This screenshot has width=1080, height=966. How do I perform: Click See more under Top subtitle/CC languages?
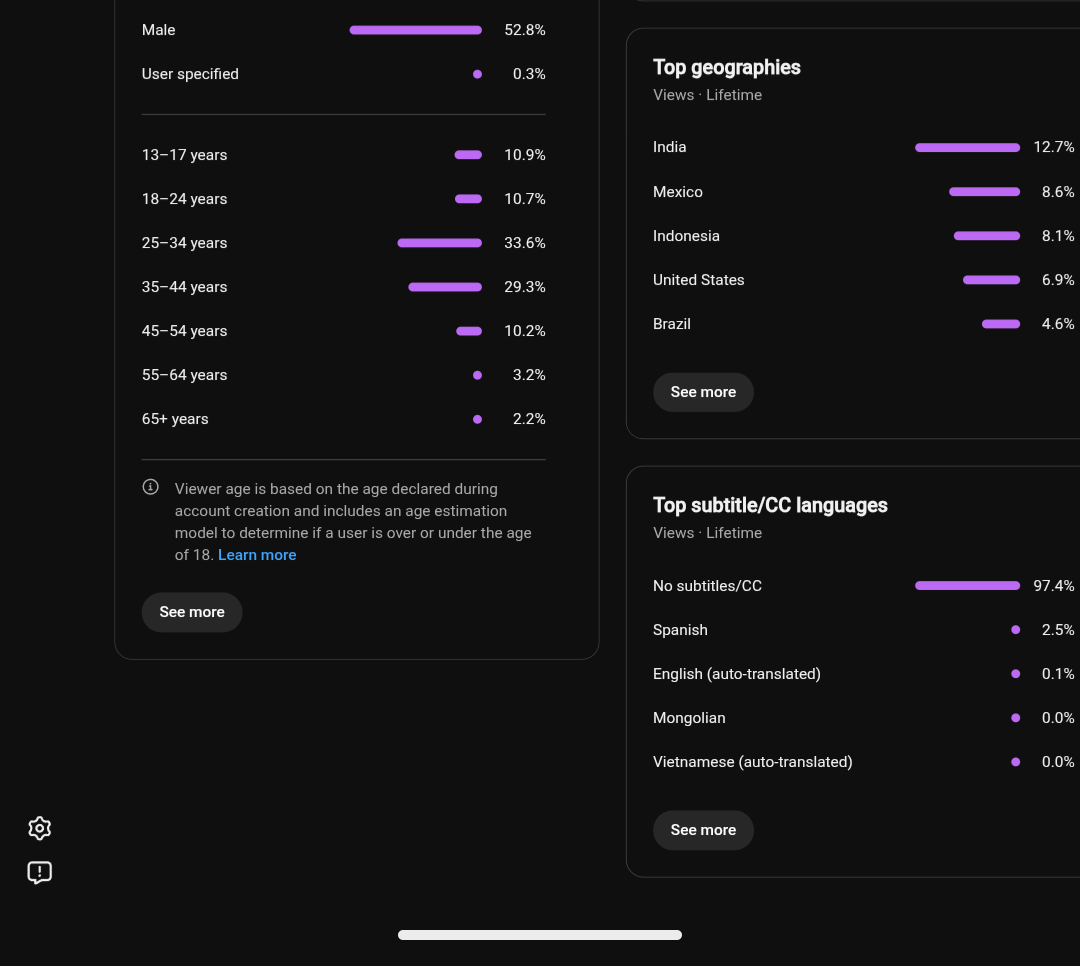[x=703, y=830]
